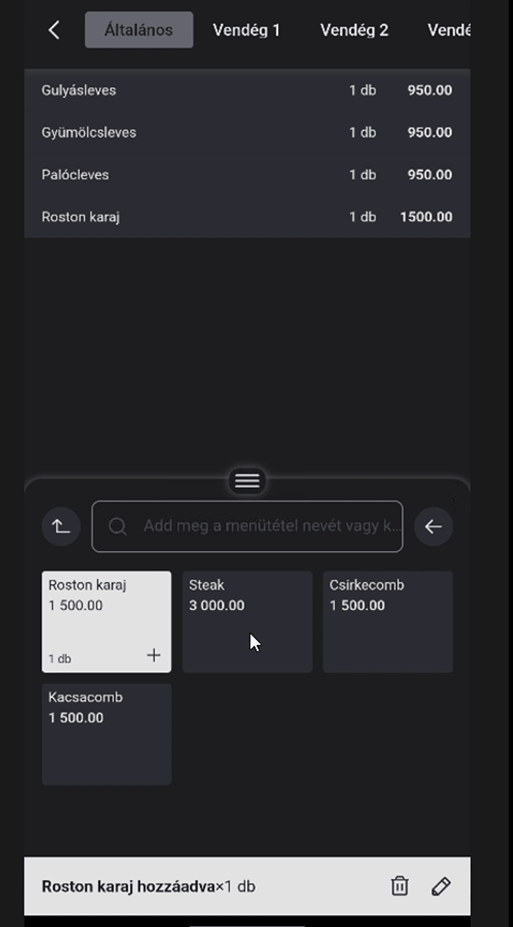The image size is (513, 927).
Task: Delete added Roston karaj with trash icon
Action: (400, 886)
